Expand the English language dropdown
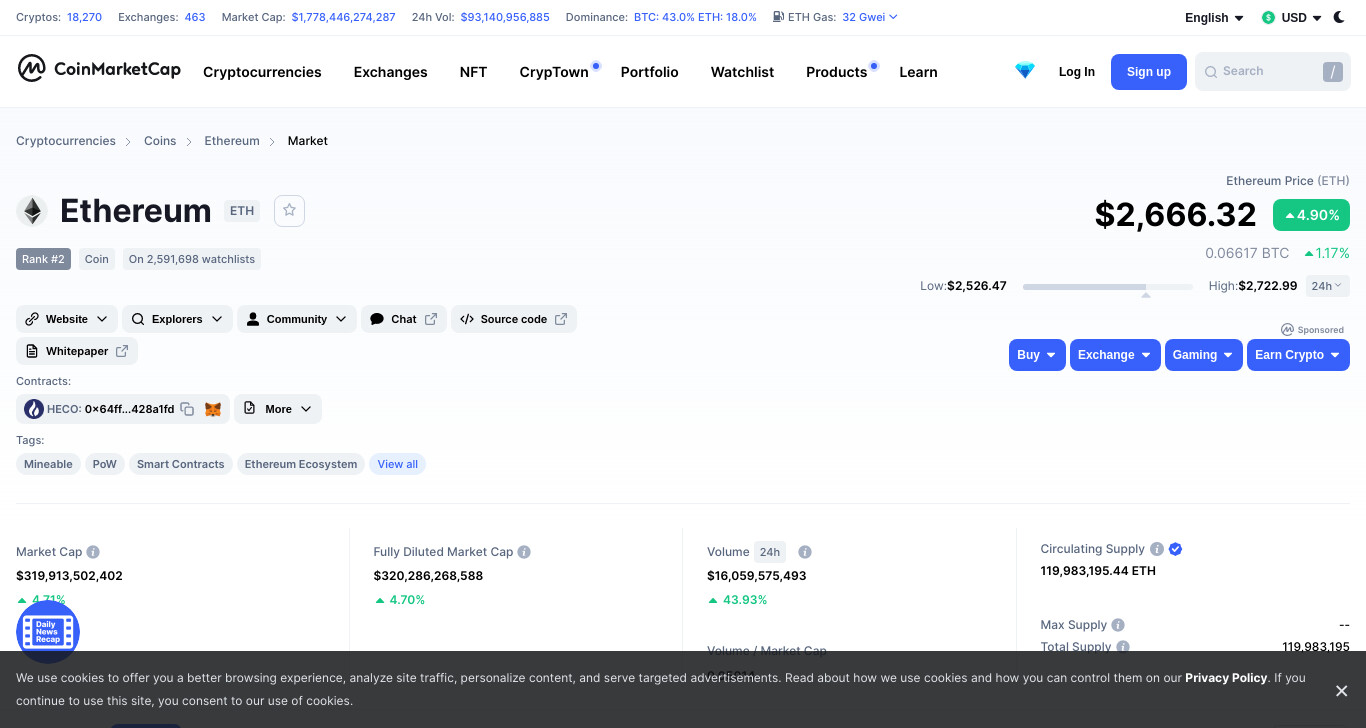This screenshot has height=728, width=1366. coord(1214,18)
